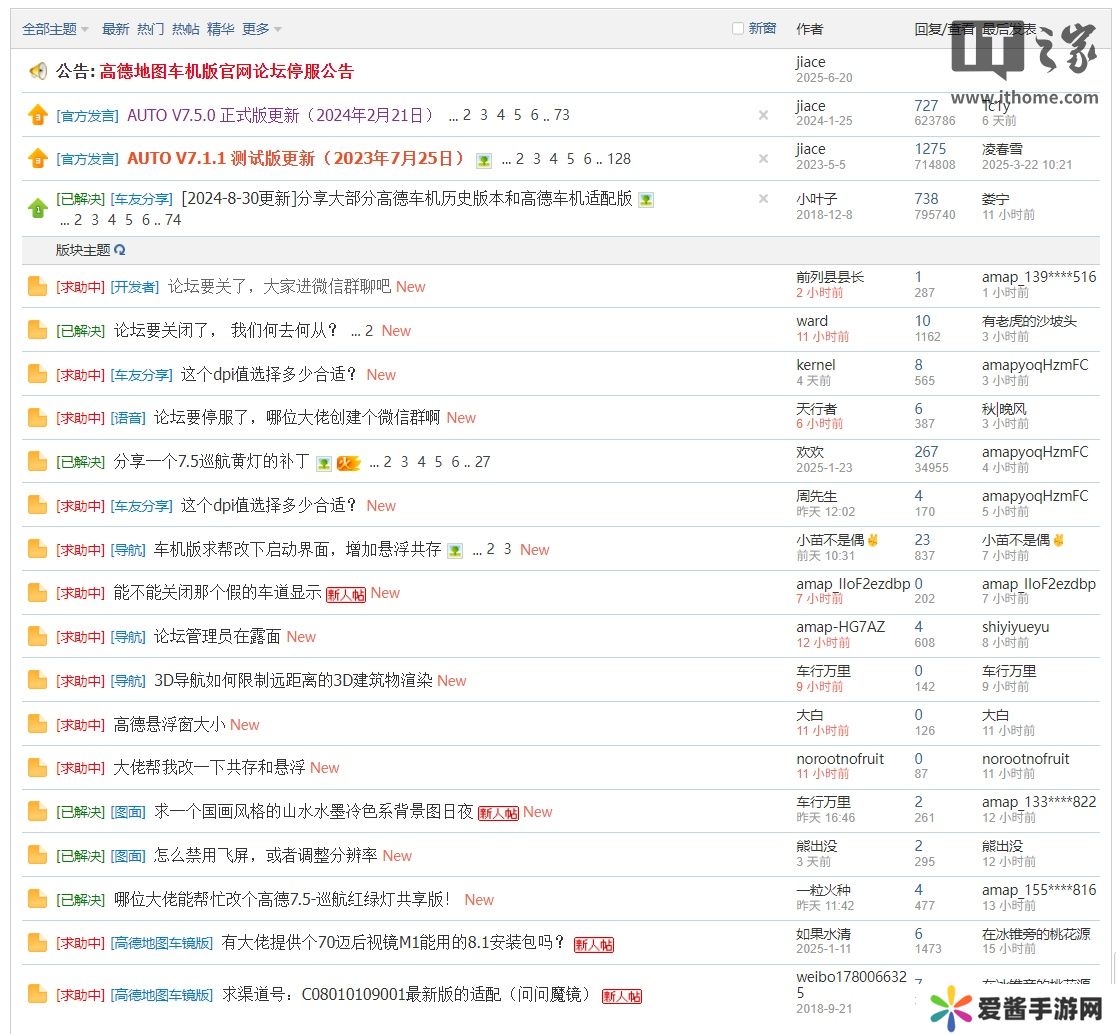
Task: Click the fire hot icon on 7.5巡航黄灯 thread
Action: (348, 462)
